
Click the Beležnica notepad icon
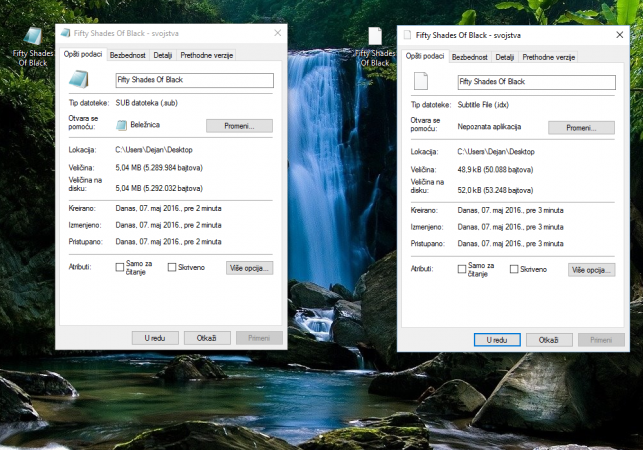122,126
